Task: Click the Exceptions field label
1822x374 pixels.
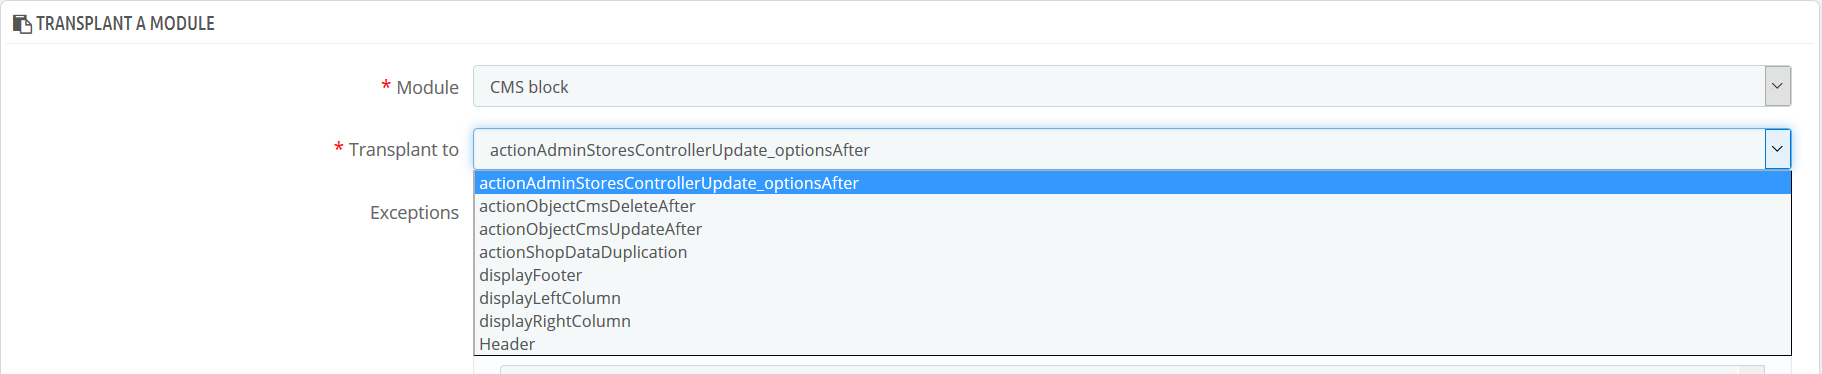Action: 414,212
